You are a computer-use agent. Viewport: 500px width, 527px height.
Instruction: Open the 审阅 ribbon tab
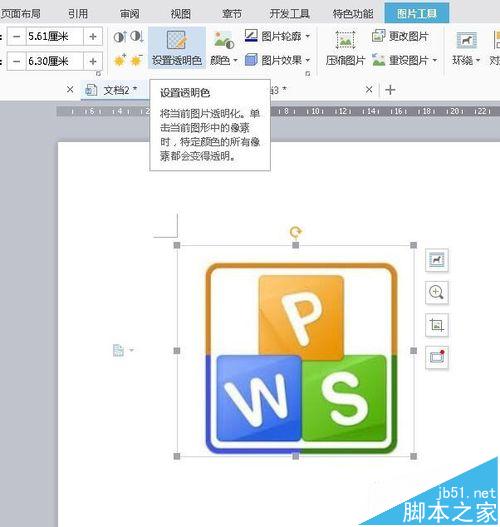click(x=130, y=14)
